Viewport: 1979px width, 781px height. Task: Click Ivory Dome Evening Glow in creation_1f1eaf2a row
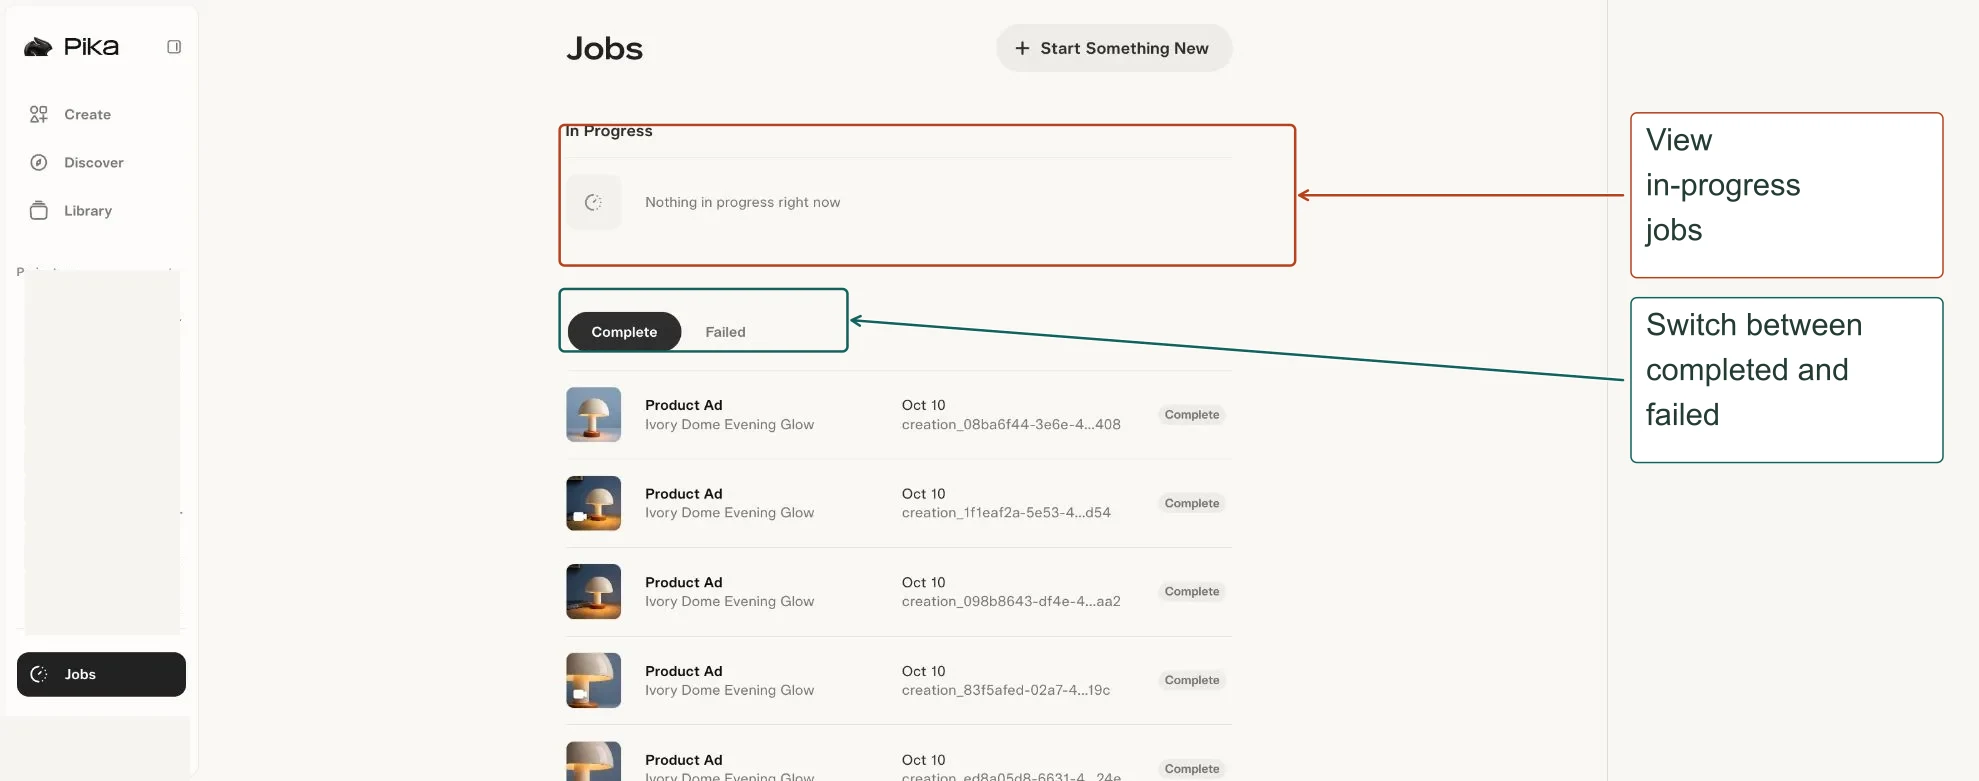[729, 513]
